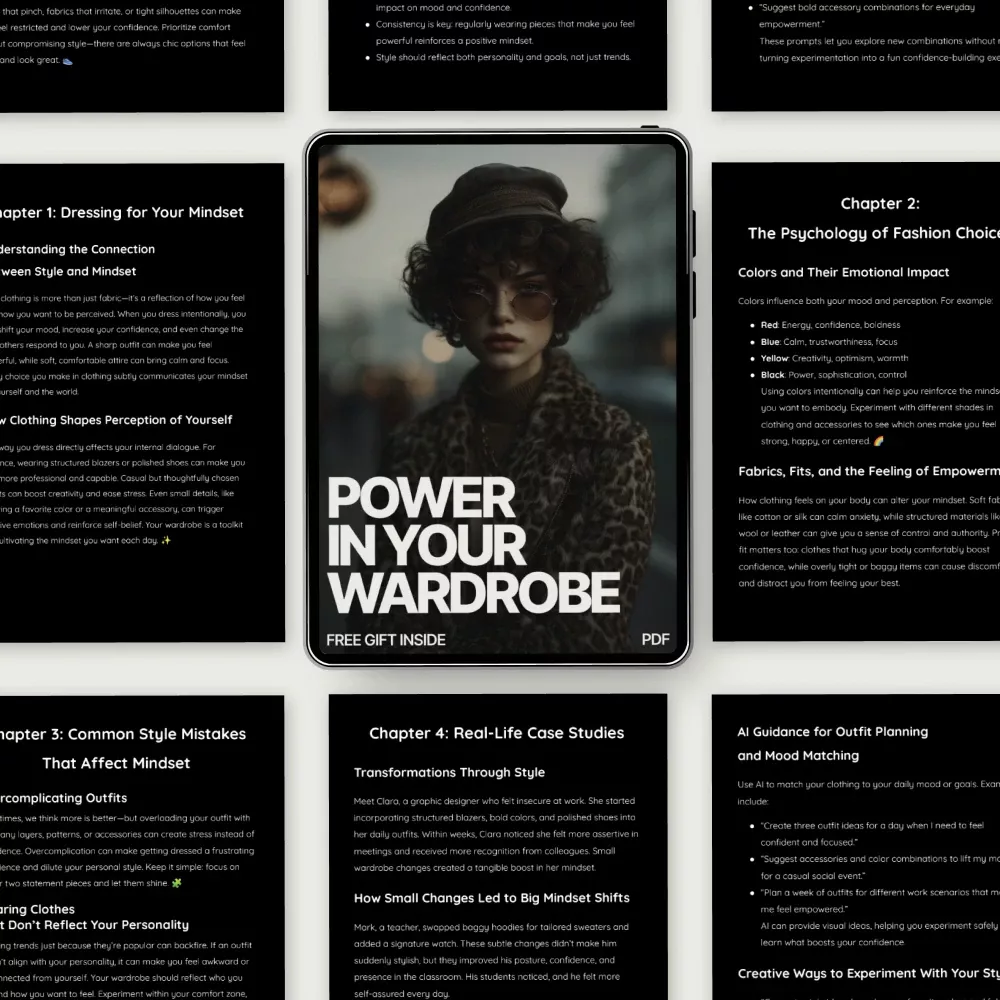Select the Red color bullet item

click(x=830, y=325)
